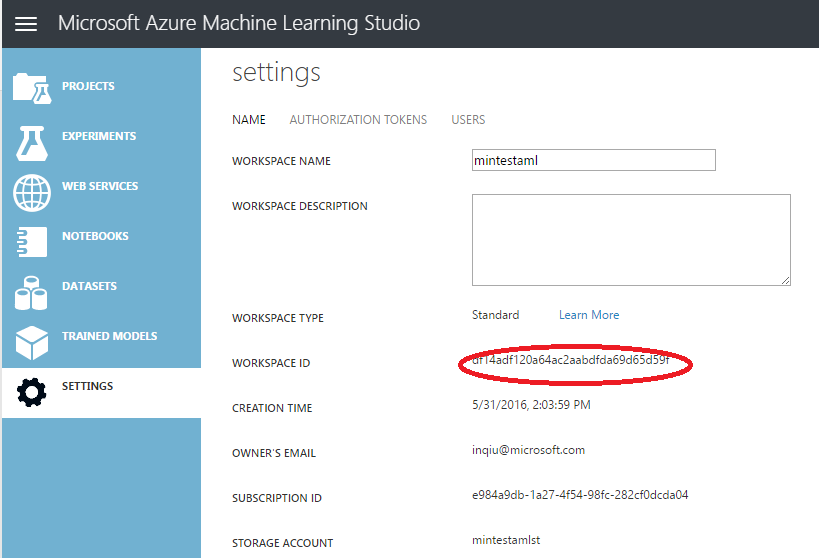Click creation time 5/31/2016, 2:03:59 PM

[x=531, y=405]
